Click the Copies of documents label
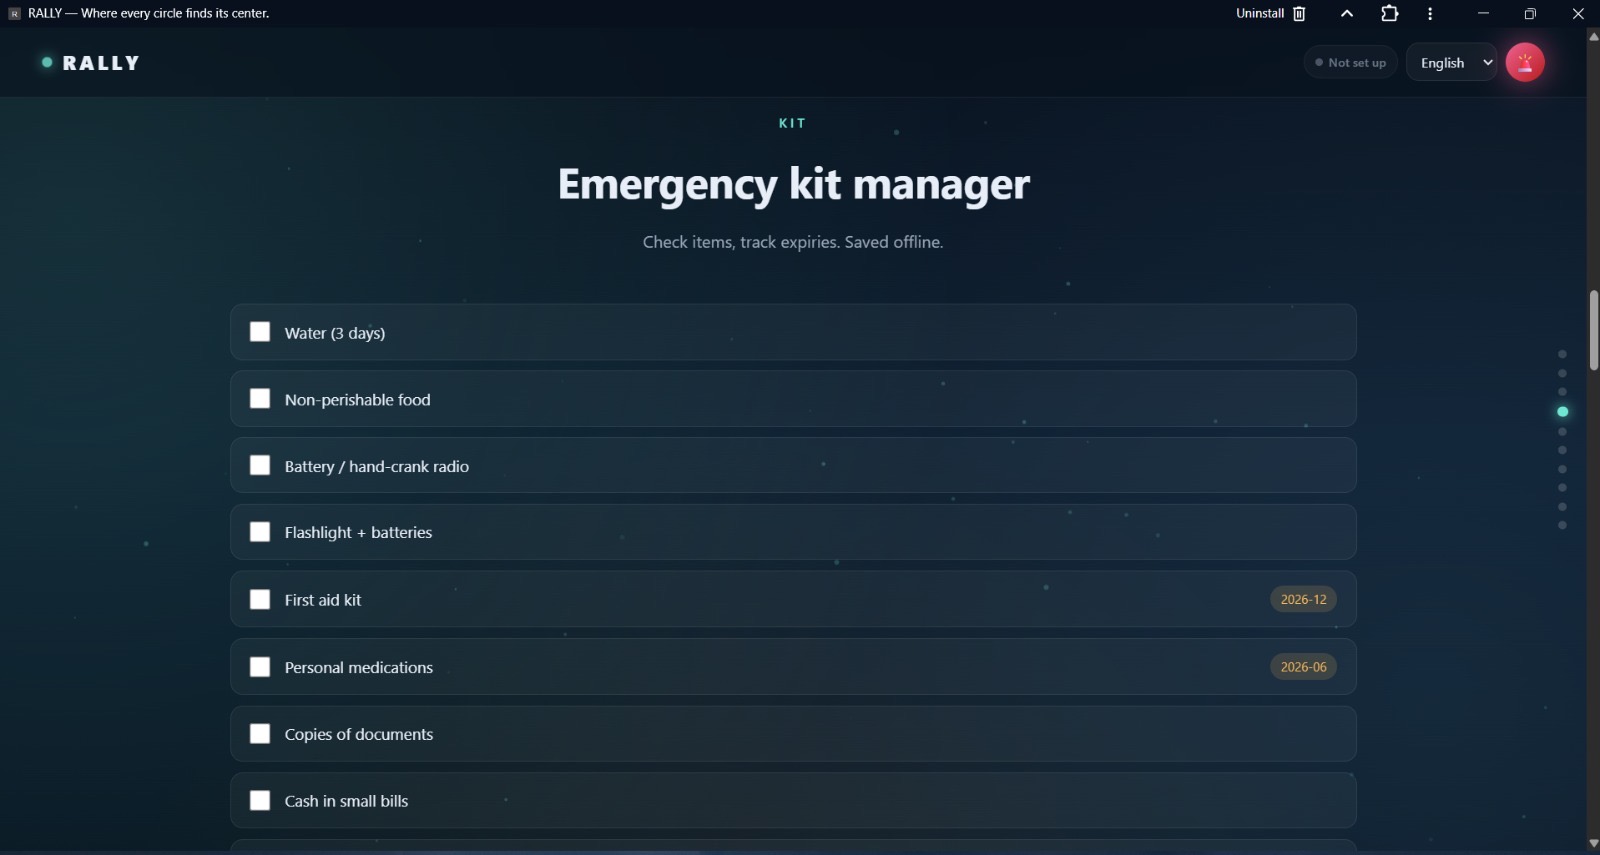The height and width of the screenshot is (855, 1600). 359,734
